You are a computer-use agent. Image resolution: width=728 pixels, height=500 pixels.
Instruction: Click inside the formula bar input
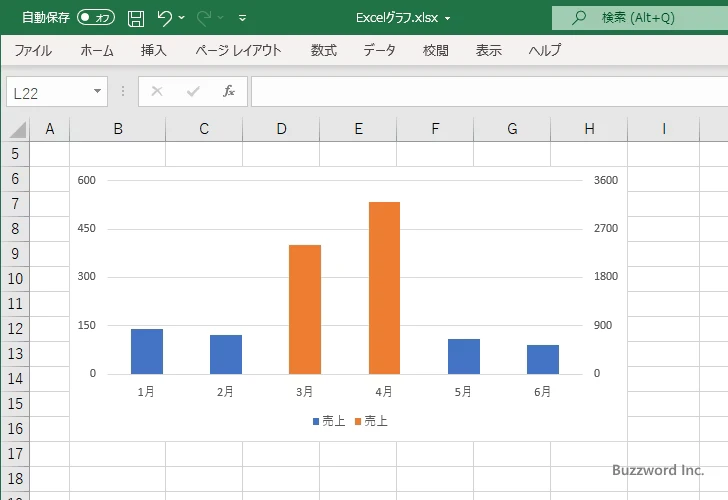(480, 92)
